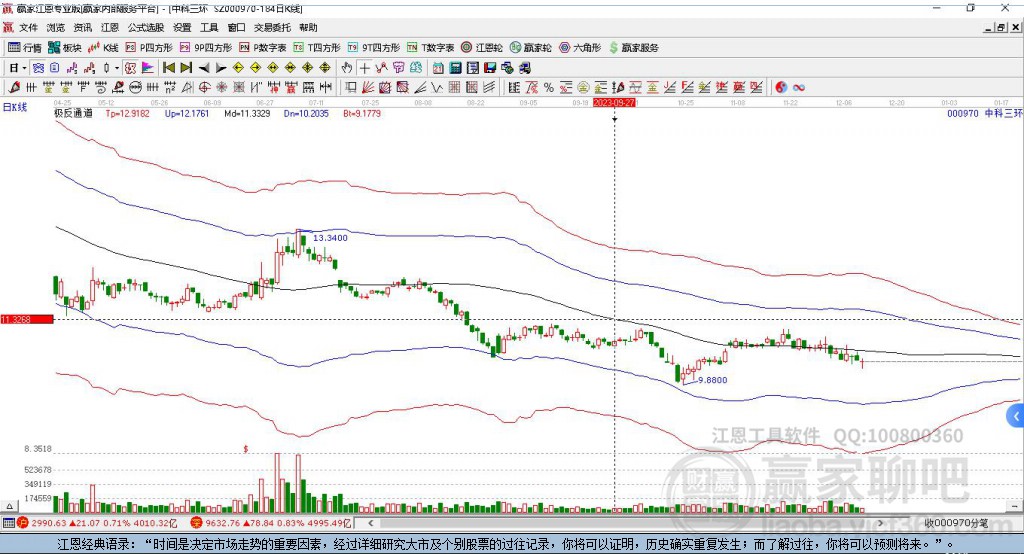Step chart left with black arrow
Image resolution: width=1024 pixels, height=554 pixels.
(204, 68)
